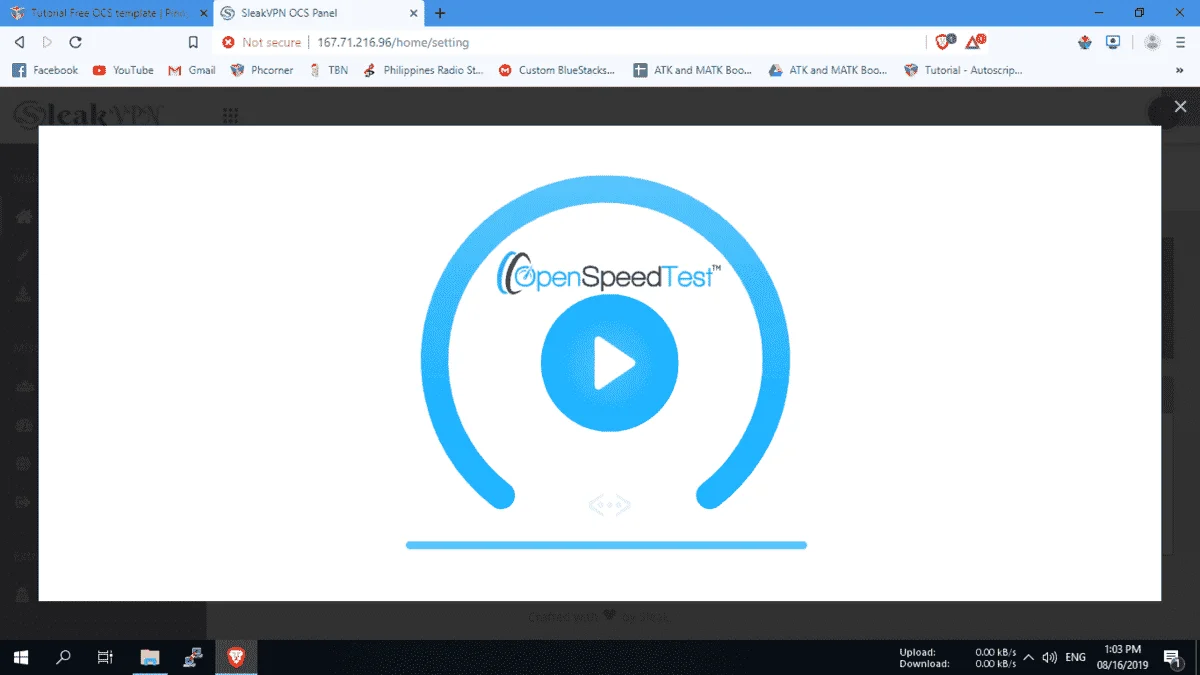Reload the current page

(x=75, y=42)
